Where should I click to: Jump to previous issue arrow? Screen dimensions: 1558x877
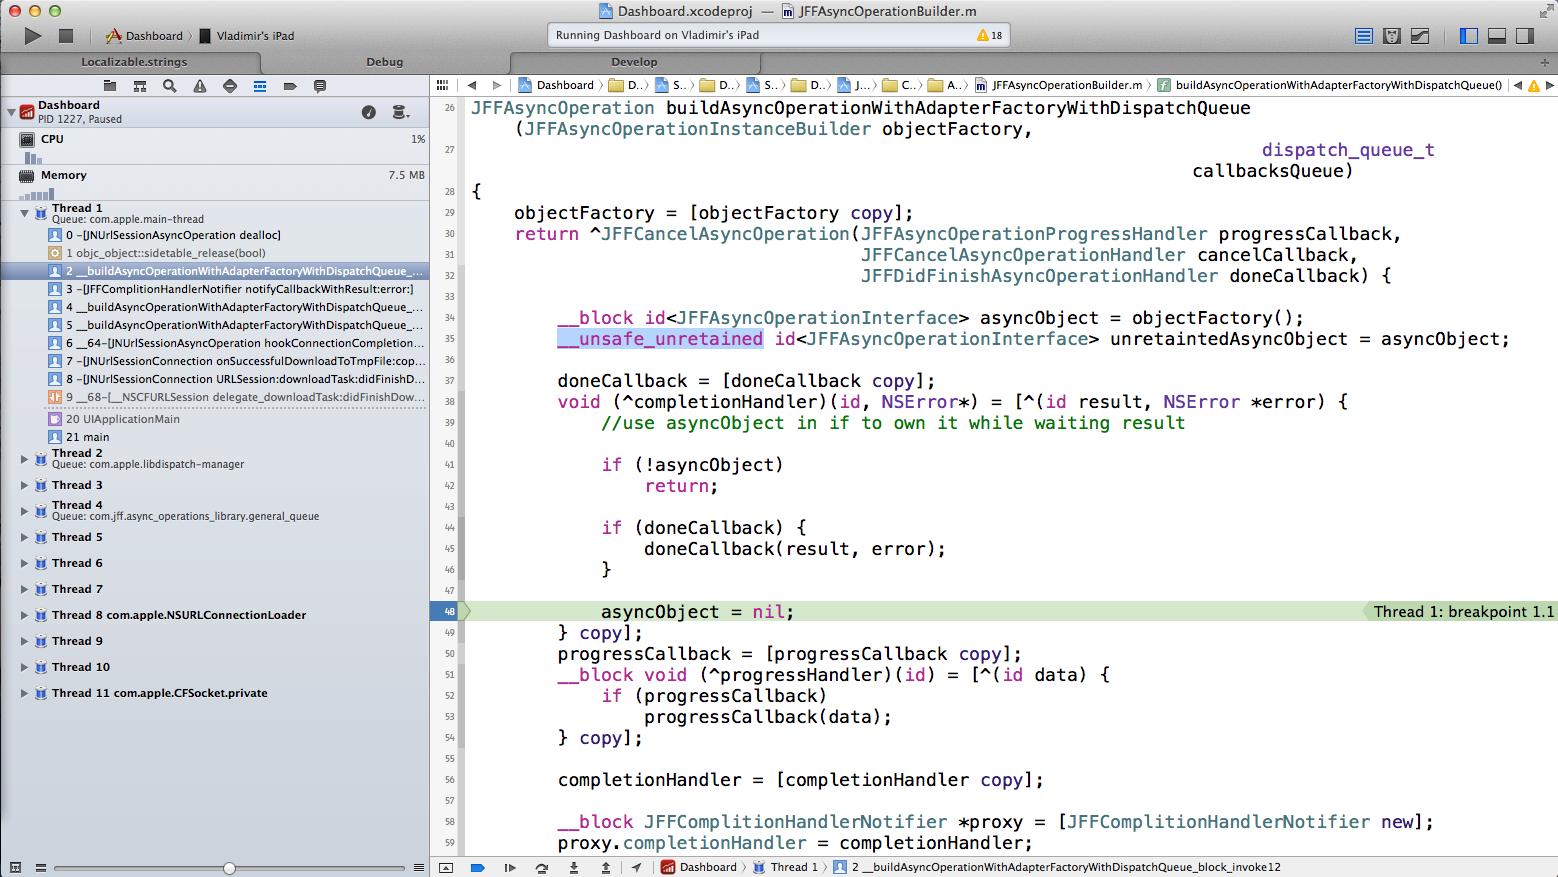[1518, 85]
